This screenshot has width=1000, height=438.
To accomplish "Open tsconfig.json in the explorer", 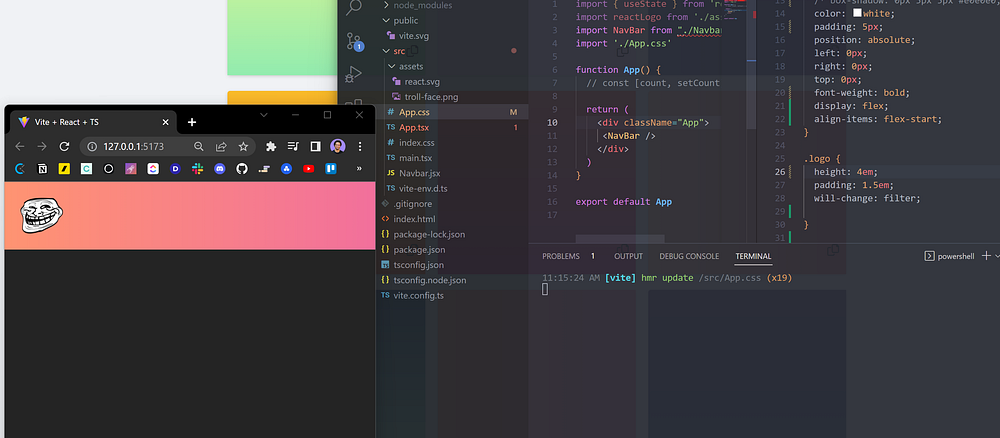I will 418,265.
